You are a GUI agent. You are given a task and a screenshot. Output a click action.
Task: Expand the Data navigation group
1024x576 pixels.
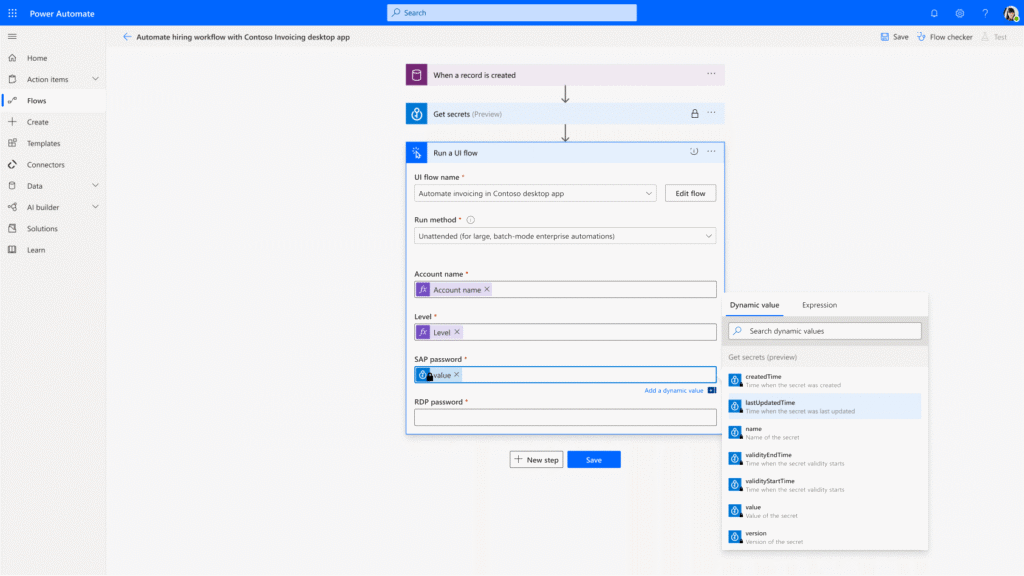(95, 185)
